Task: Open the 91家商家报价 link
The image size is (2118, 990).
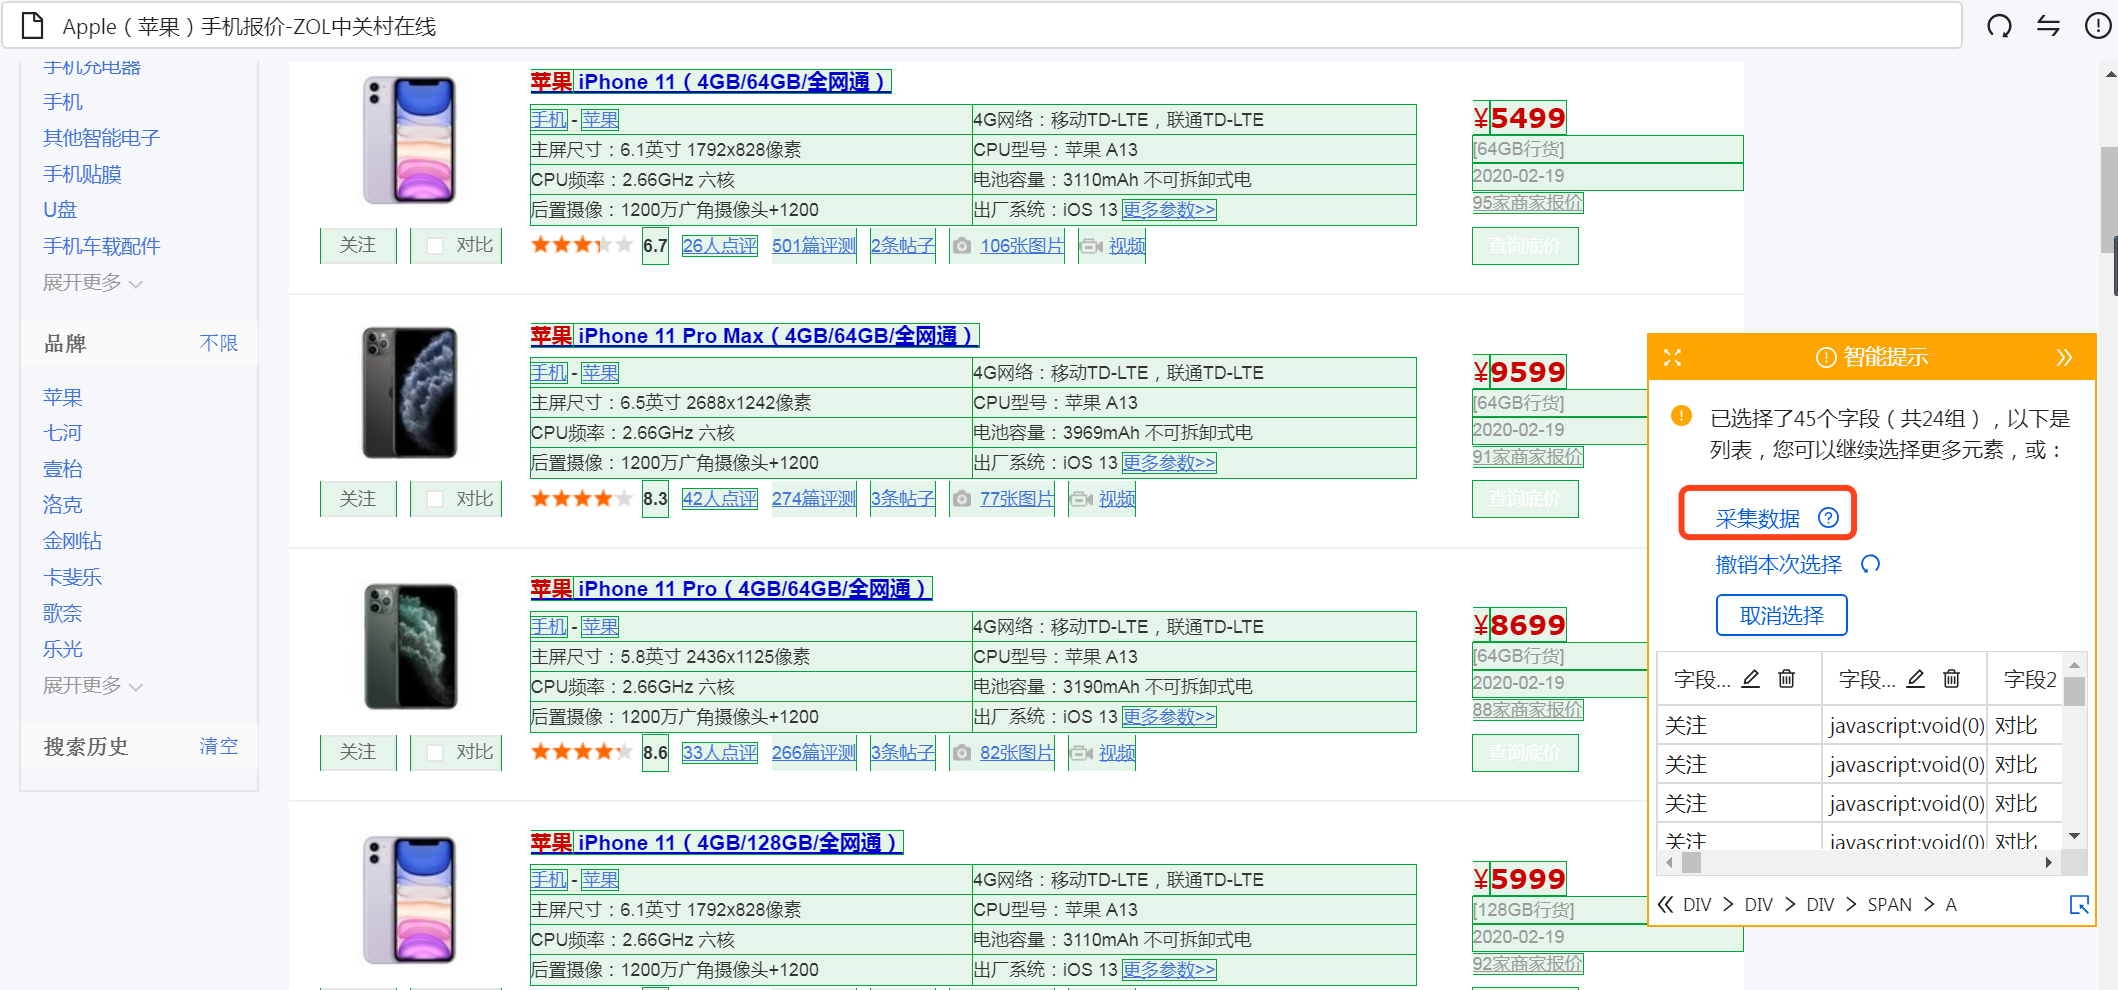Action: 1528,457
